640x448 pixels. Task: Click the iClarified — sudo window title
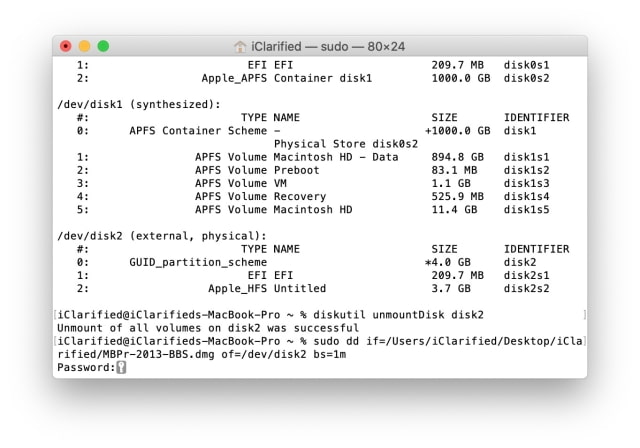pyautogui.click(x=328, y=47)
